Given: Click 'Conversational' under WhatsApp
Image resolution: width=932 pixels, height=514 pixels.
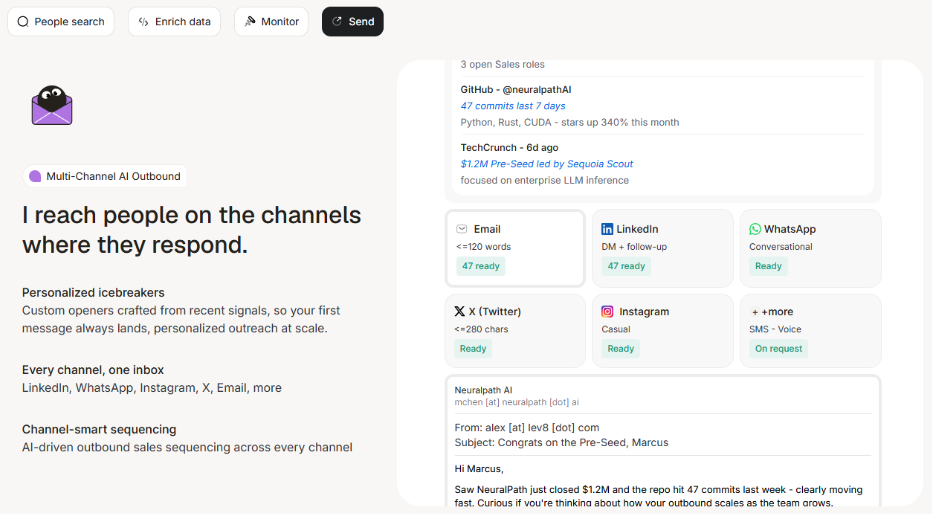Looking at the screenshot, I should (780, 247).
